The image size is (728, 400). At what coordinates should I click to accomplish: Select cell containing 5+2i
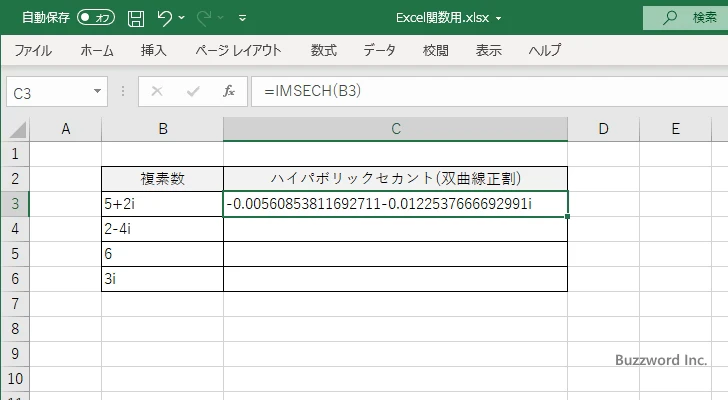pos(162,204)
